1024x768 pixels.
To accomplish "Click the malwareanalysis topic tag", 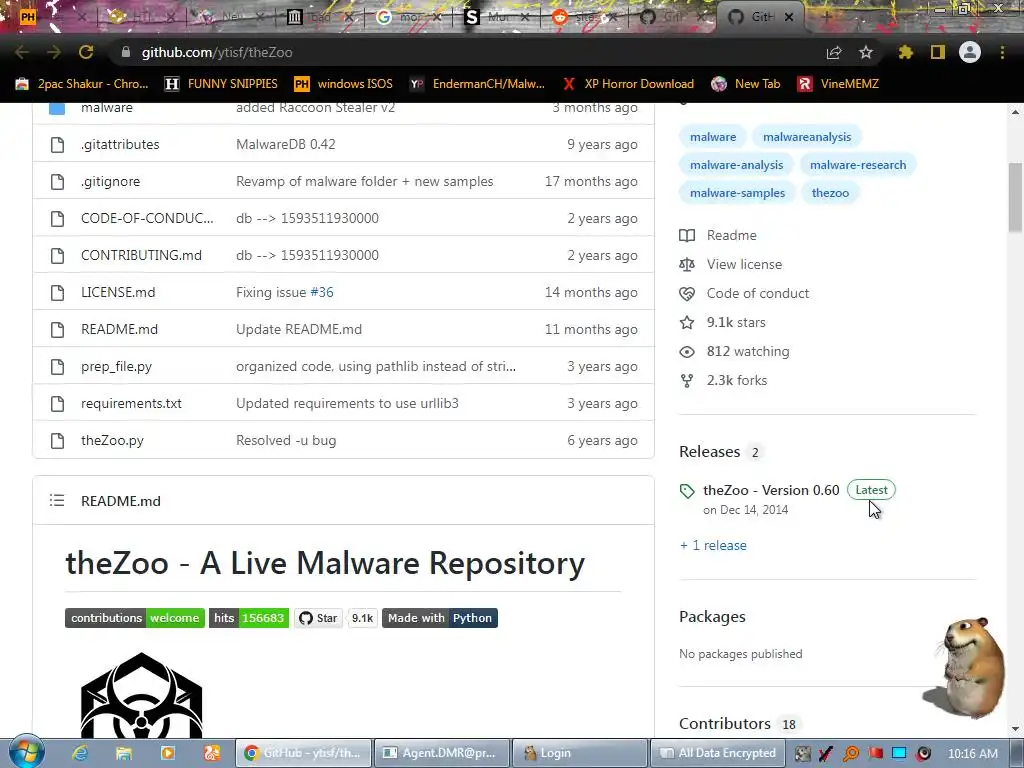I will point(807,136).
